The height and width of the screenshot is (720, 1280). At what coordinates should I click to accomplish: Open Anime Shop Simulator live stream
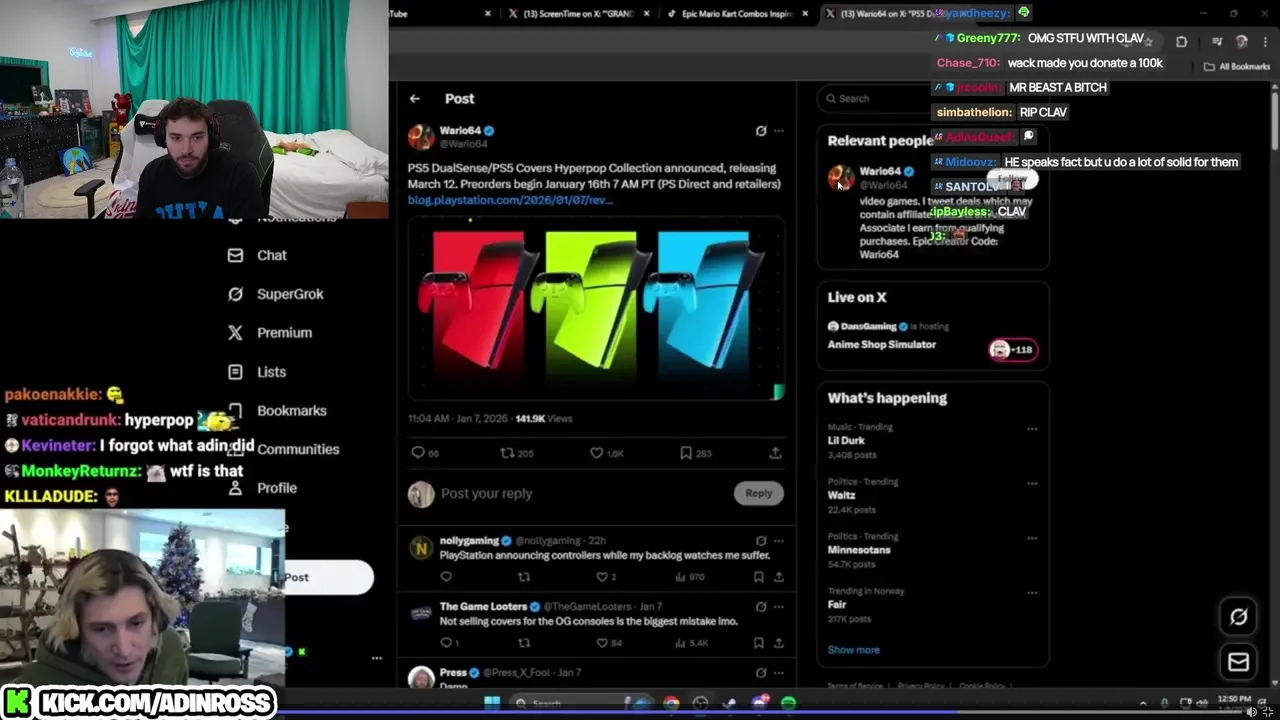tap(881, 345)
